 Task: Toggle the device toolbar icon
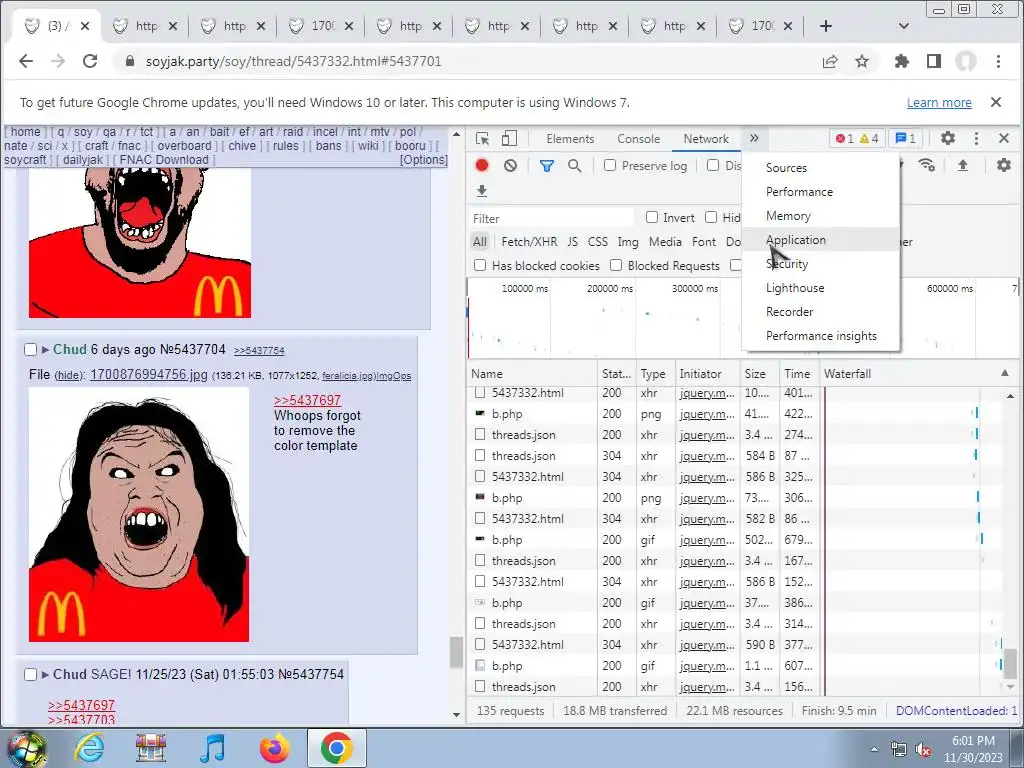(509, 138)
